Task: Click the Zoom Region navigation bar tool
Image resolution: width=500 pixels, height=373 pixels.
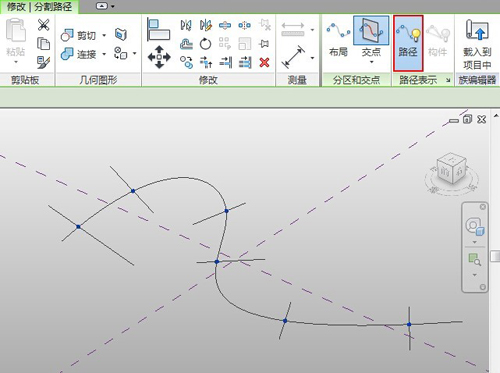Action: coord(475,259)
